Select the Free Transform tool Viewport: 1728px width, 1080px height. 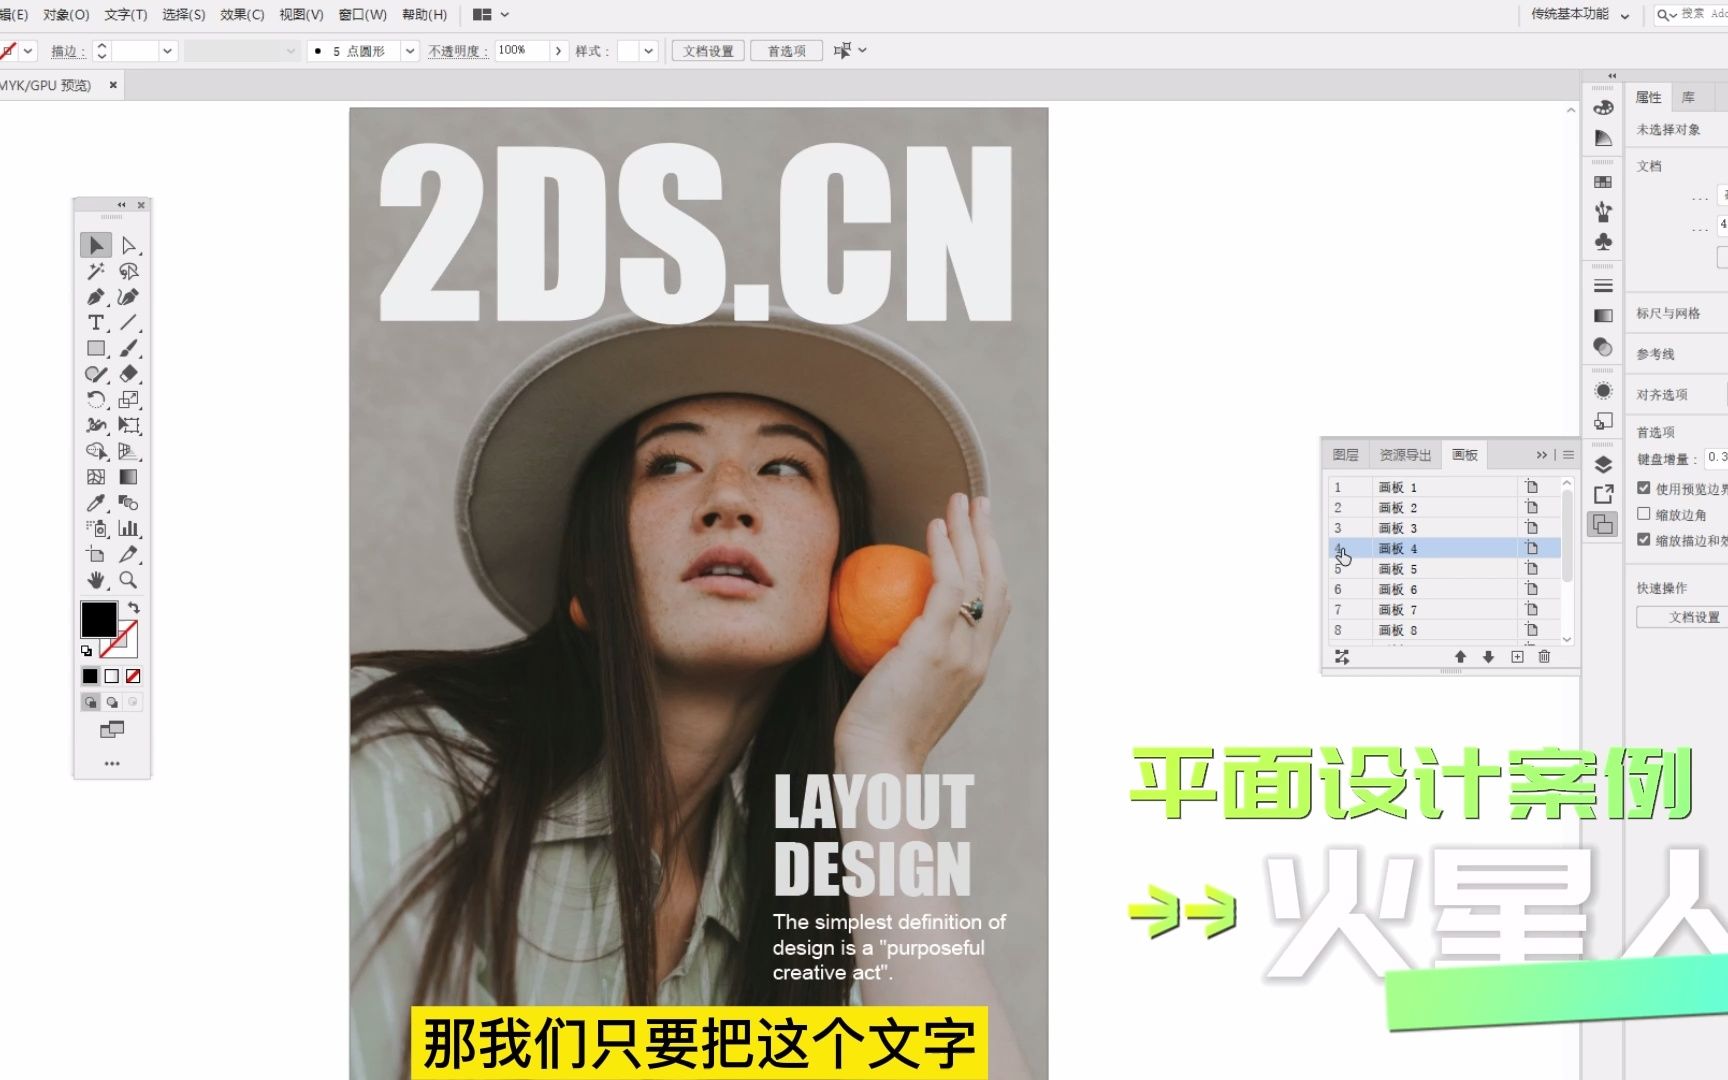tap(129, 425)
